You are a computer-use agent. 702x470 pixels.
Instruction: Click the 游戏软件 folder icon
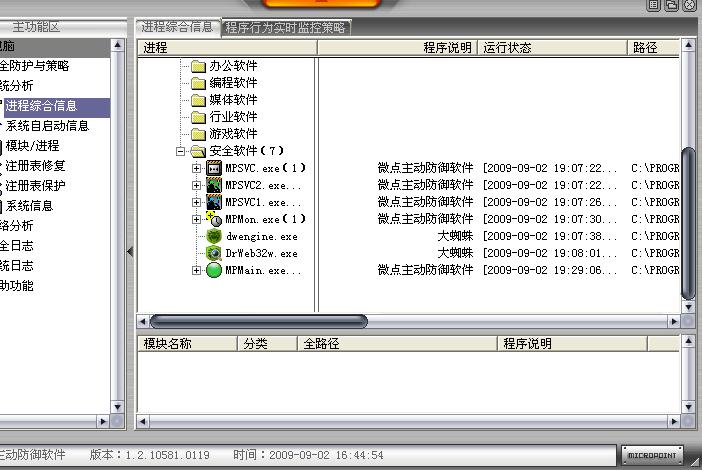point(198,134)
